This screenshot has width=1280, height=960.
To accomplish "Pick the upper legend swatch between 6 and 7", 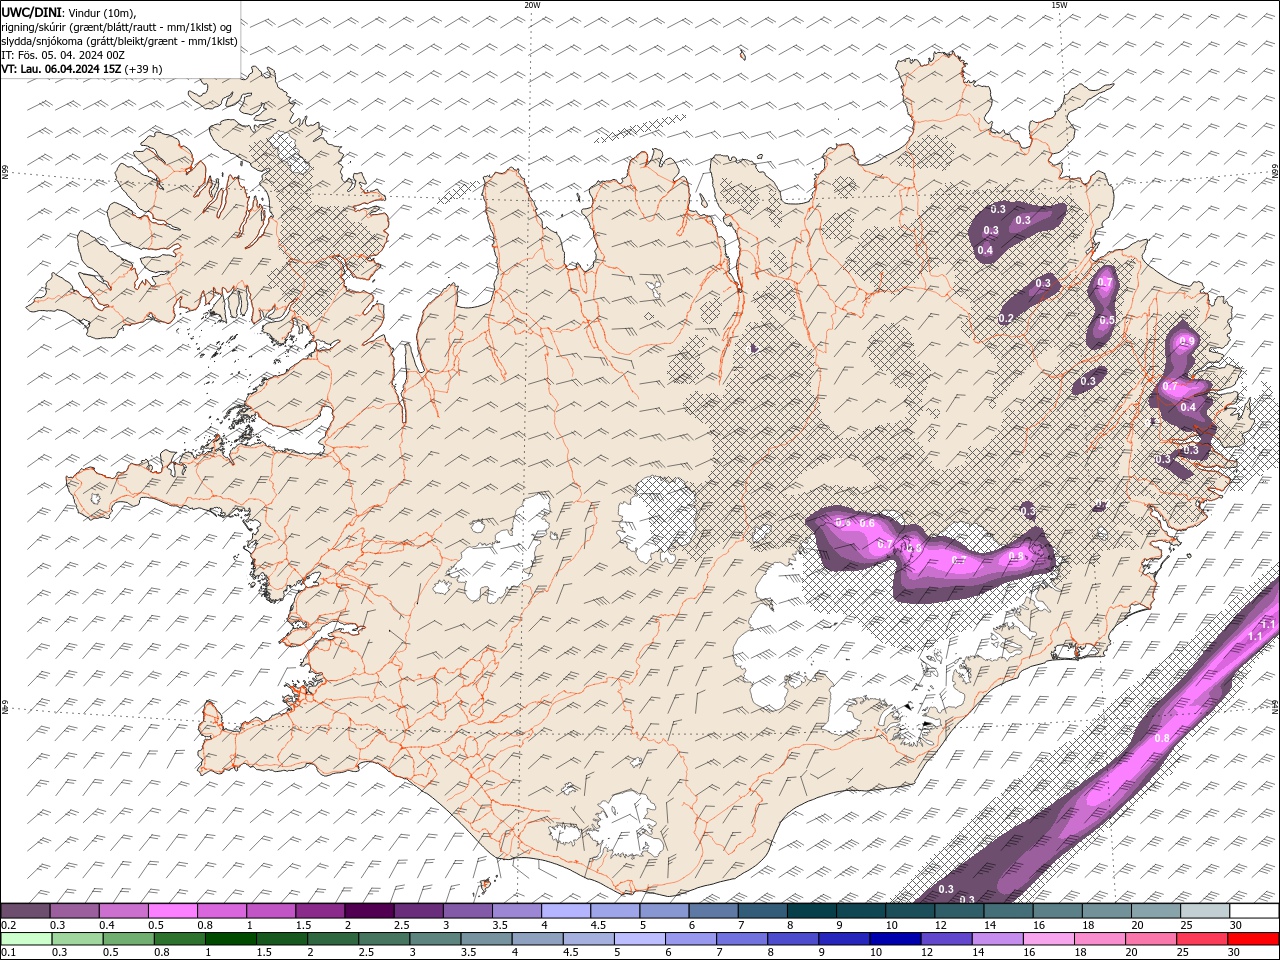I will tap(714, 911).
